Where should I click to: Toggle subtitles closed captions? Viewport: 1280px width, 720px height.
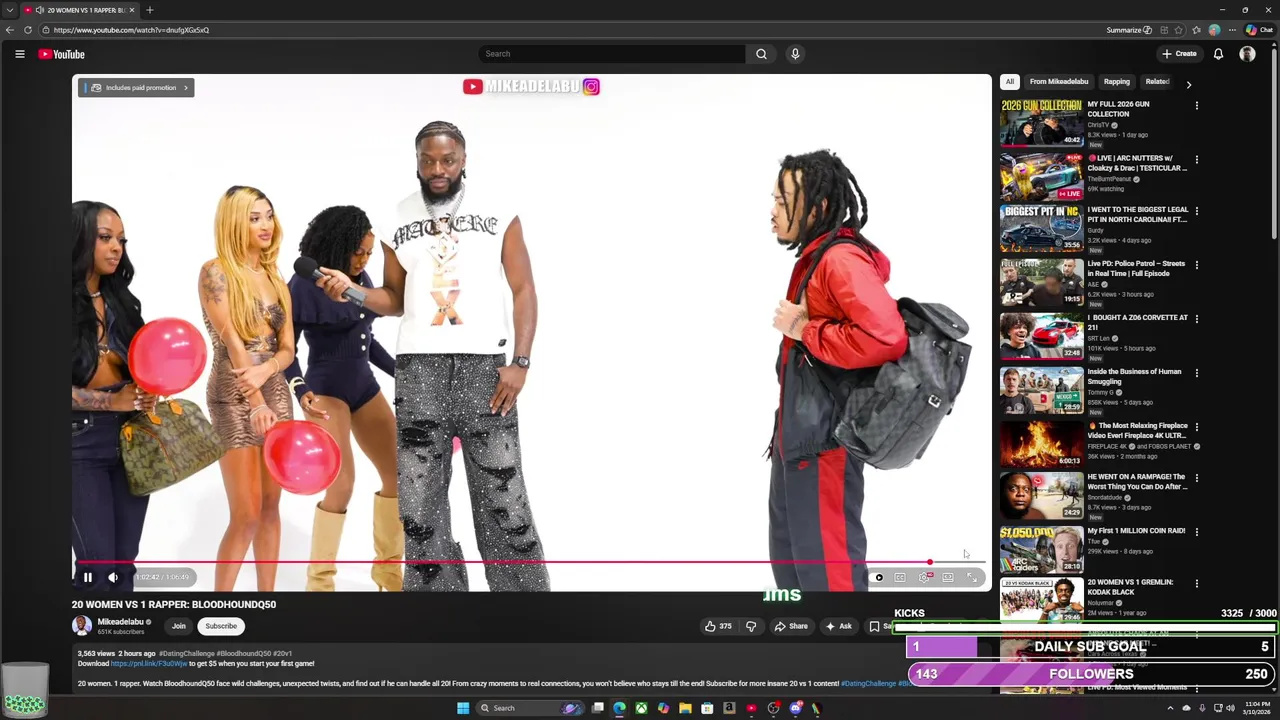coord(900,577)
